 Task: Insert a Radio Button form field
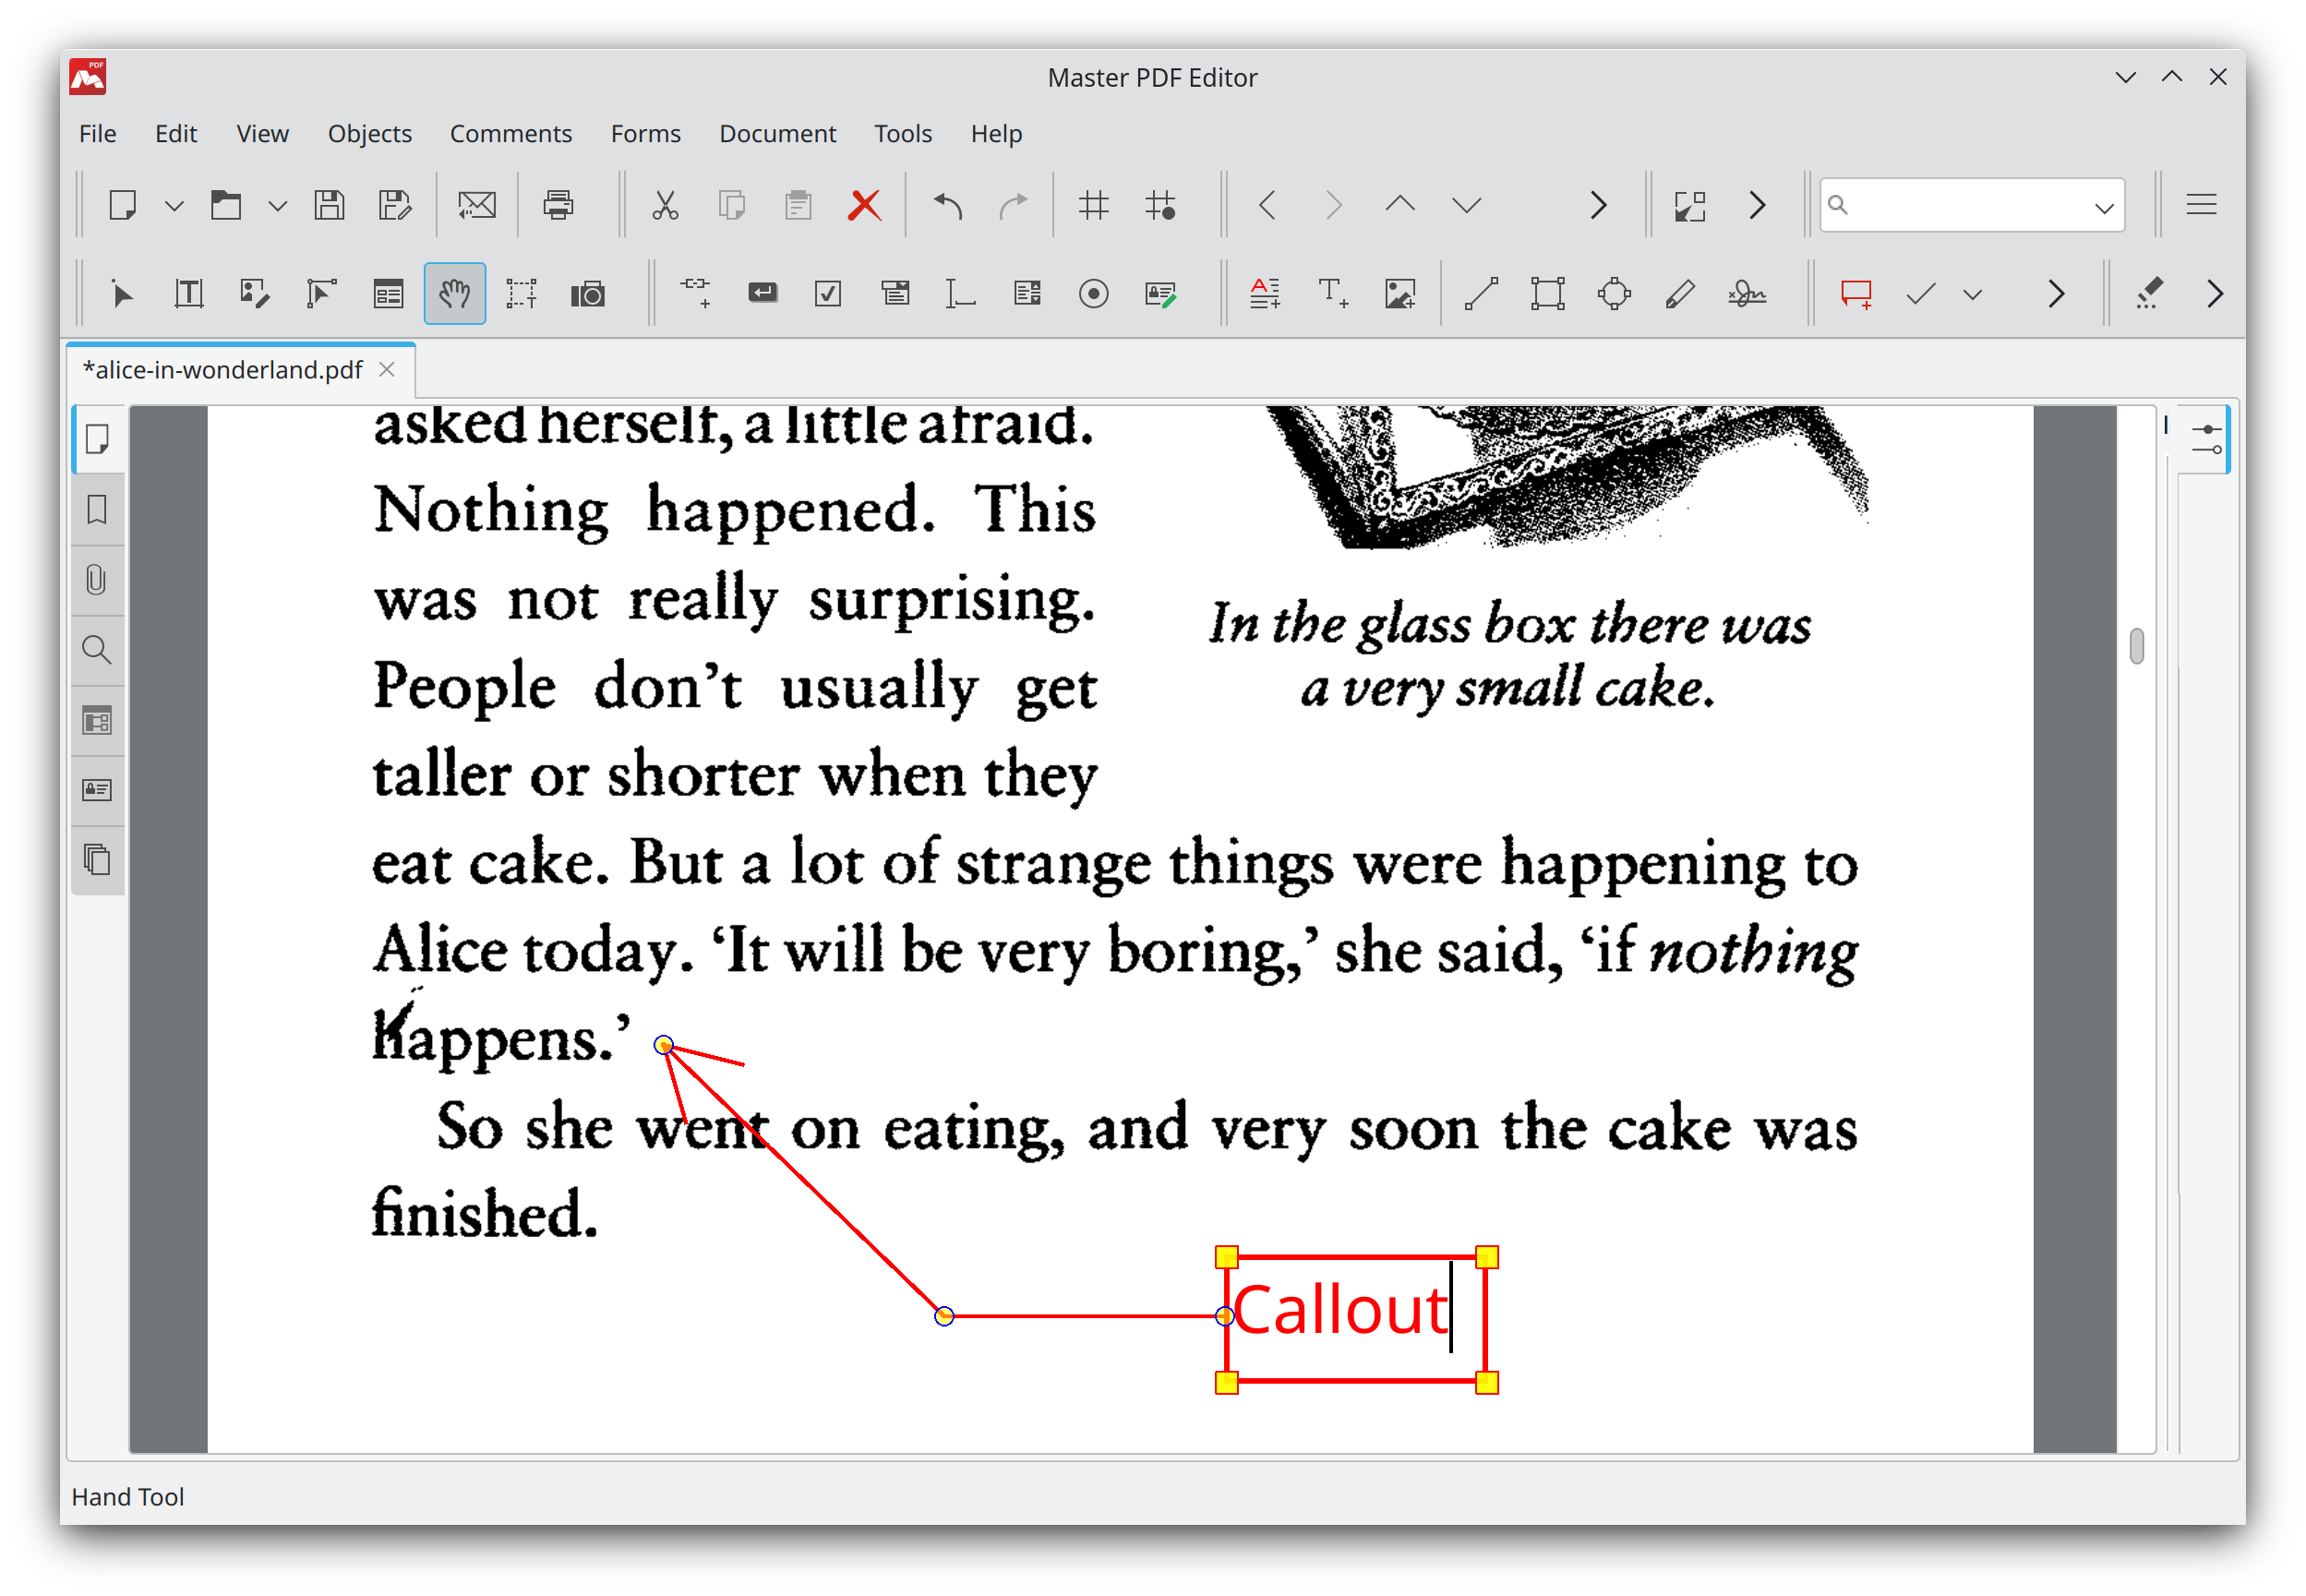point(1094,293)
